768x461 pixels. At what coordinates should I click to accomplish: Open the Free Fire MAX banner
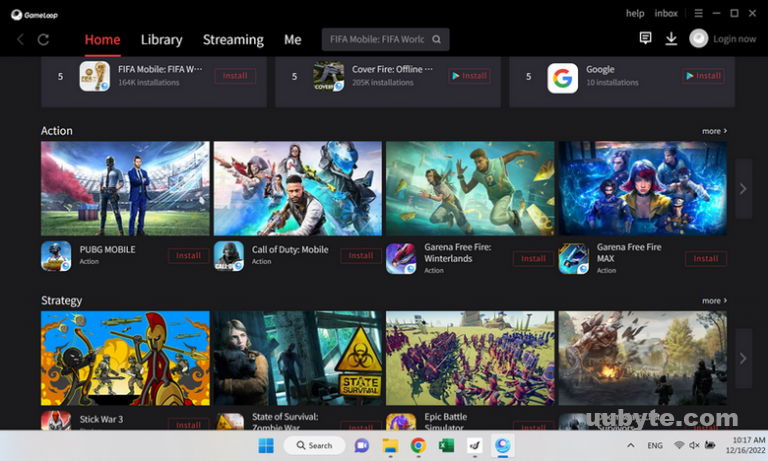coord(643,189)
